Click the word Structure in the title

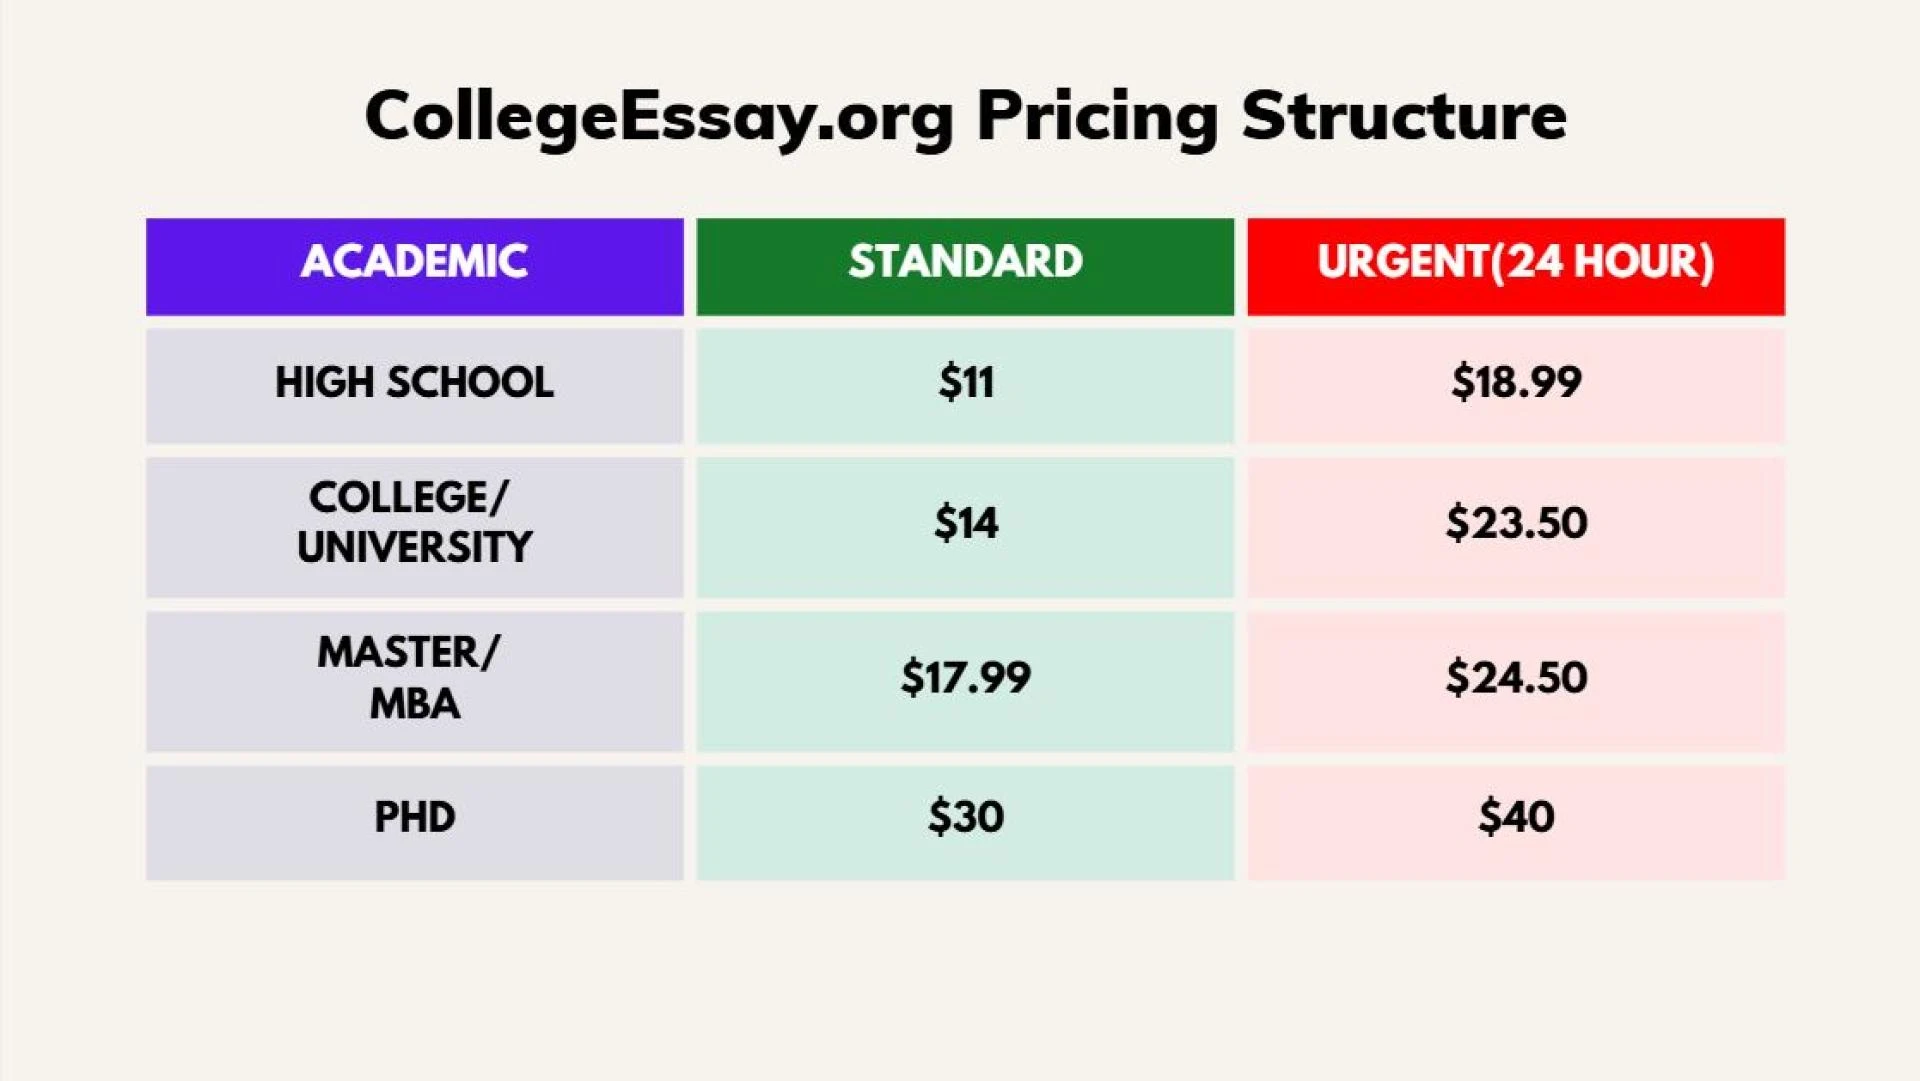coord(1404,116)
